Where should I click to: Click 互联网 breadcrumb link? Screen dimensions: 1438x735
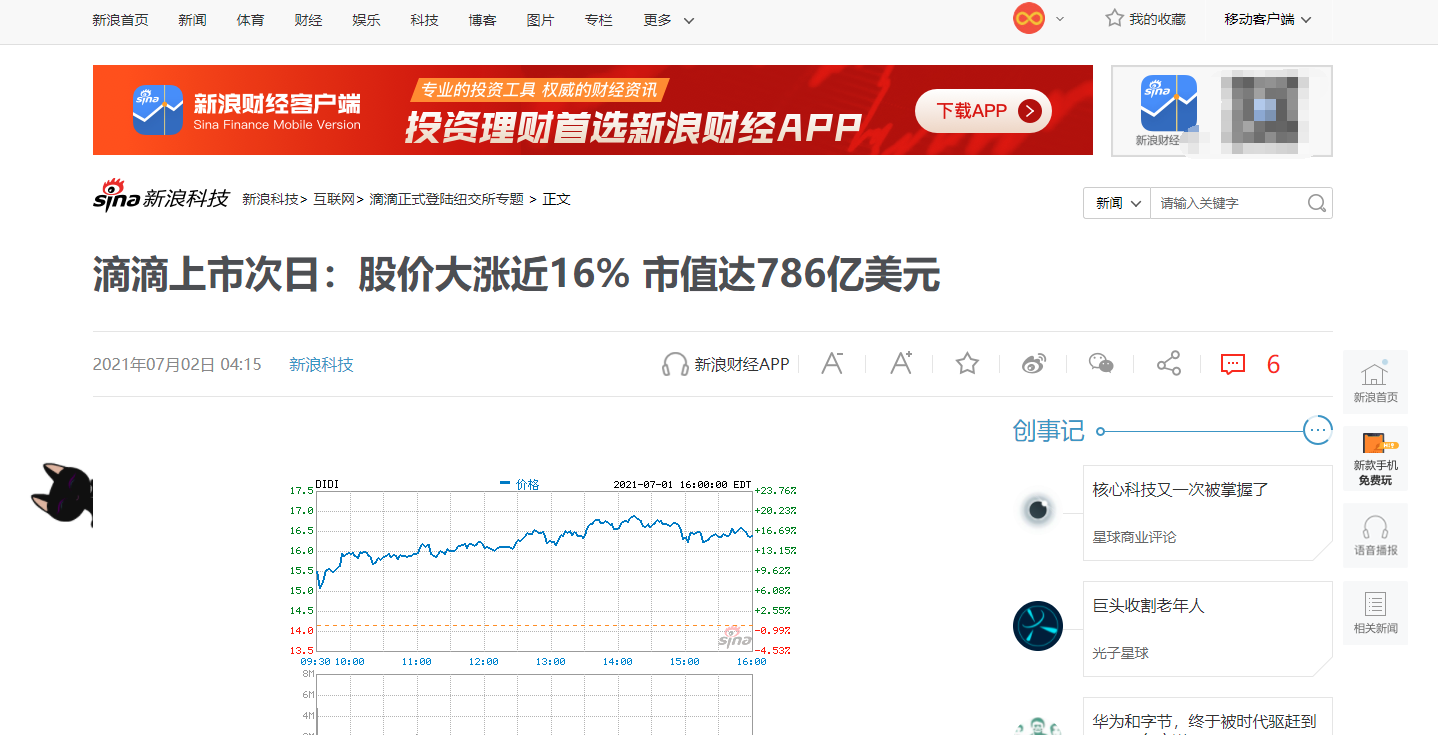pyautogui.click(x=334, y=199)
